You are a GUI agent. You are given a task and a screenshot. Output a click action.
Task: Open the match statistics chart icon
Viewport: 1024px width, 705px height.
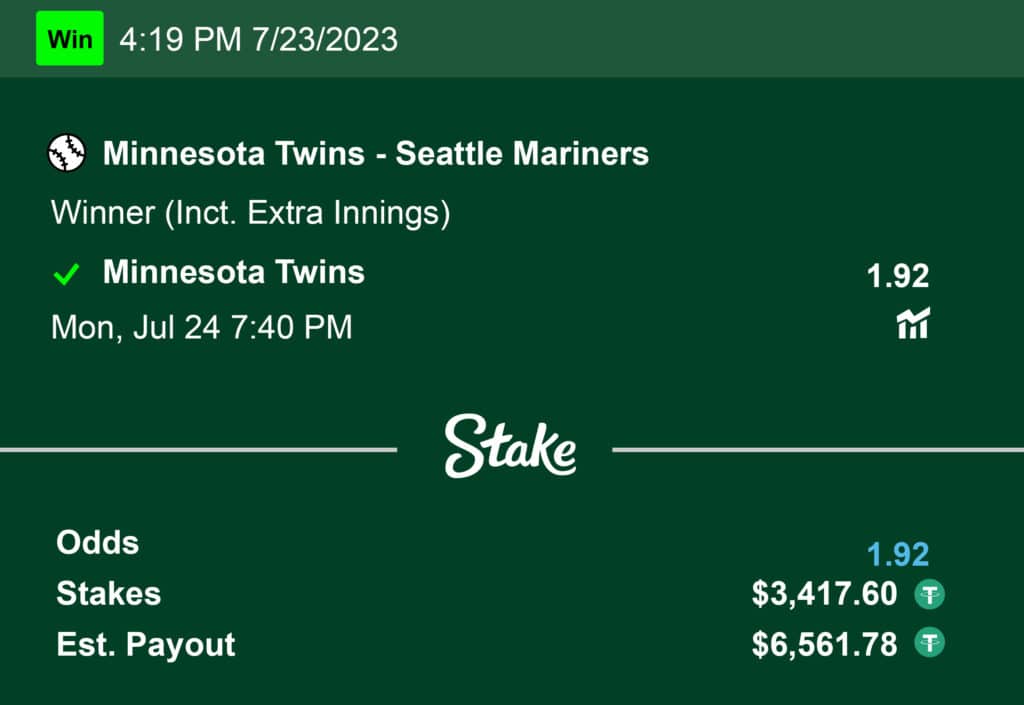coord(912,324)
